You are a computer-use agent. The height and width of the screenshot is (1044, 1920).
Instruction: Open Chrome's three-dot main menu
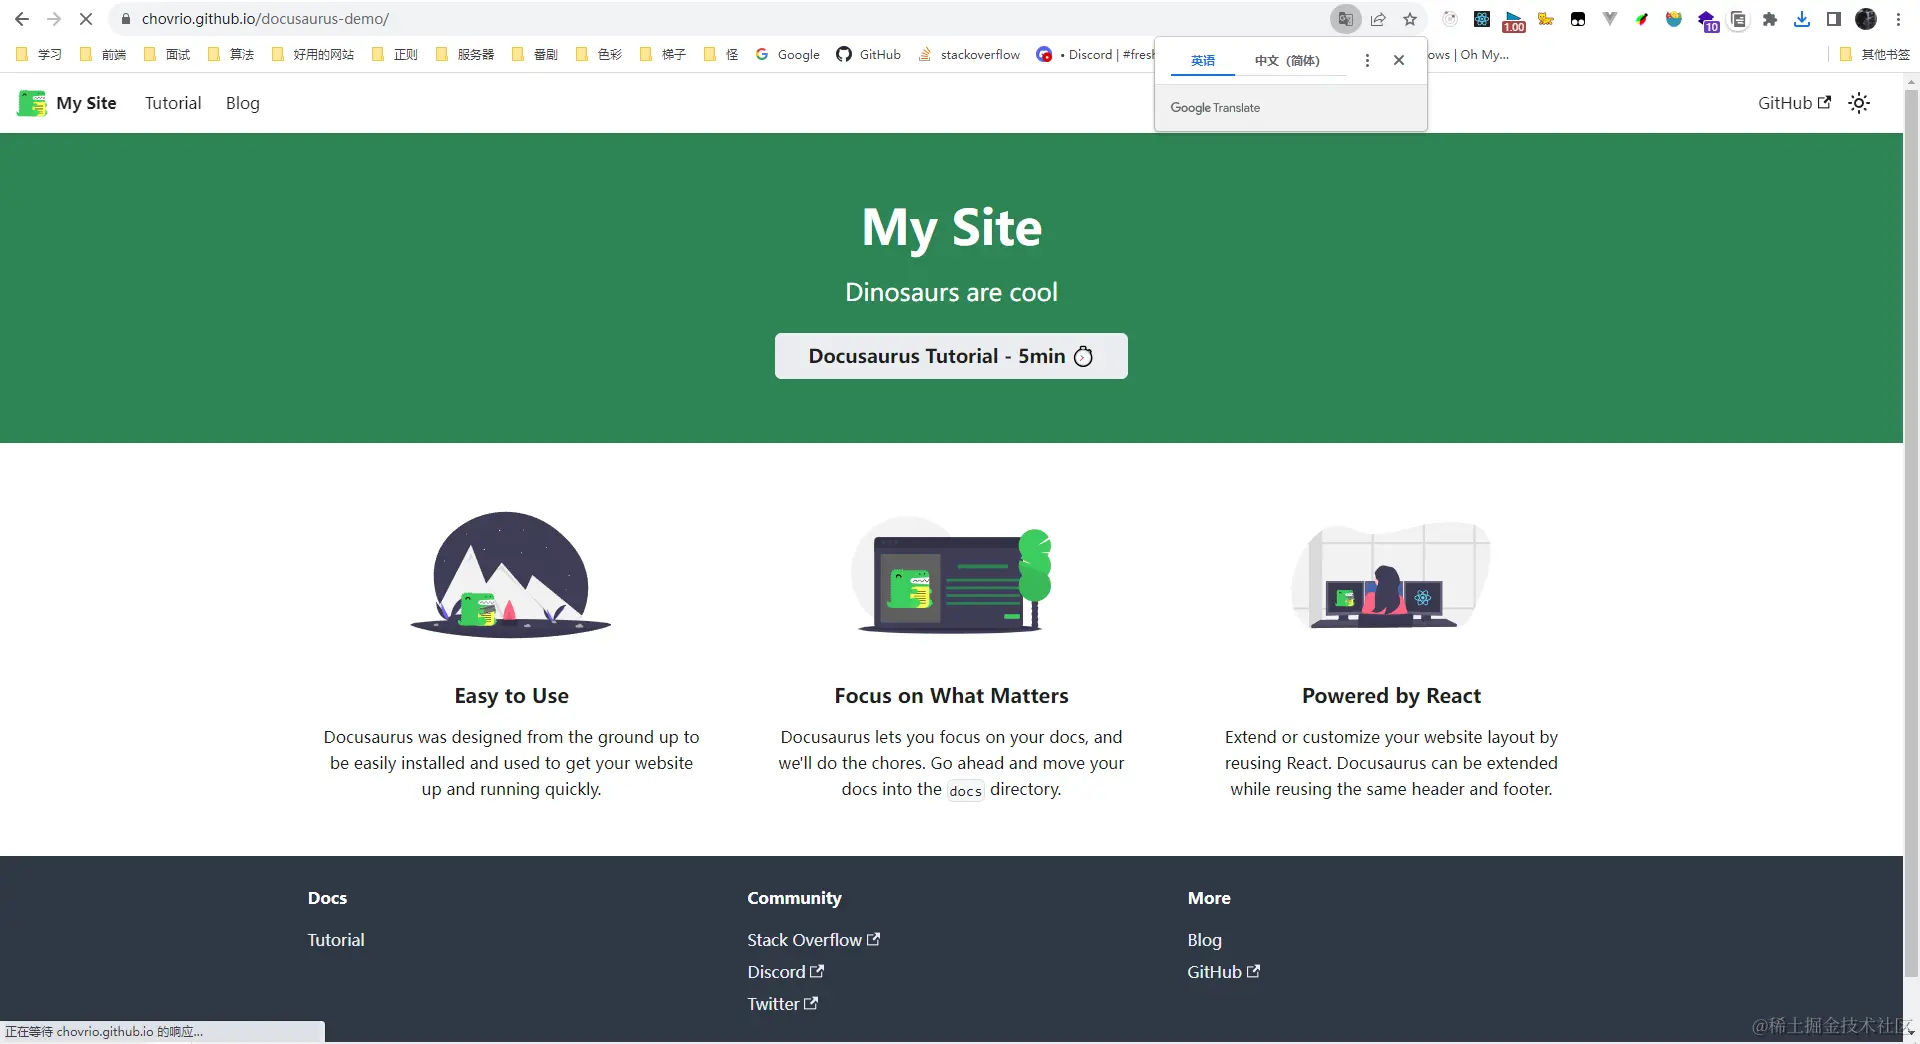coord(1898,19)
